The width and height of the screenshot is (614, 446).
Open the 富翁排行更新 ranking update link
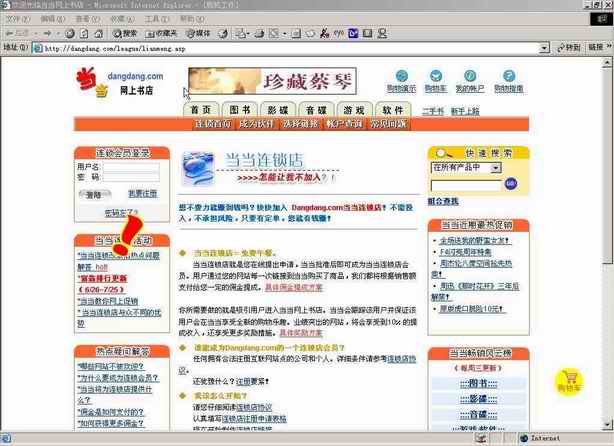pos(102,278)
